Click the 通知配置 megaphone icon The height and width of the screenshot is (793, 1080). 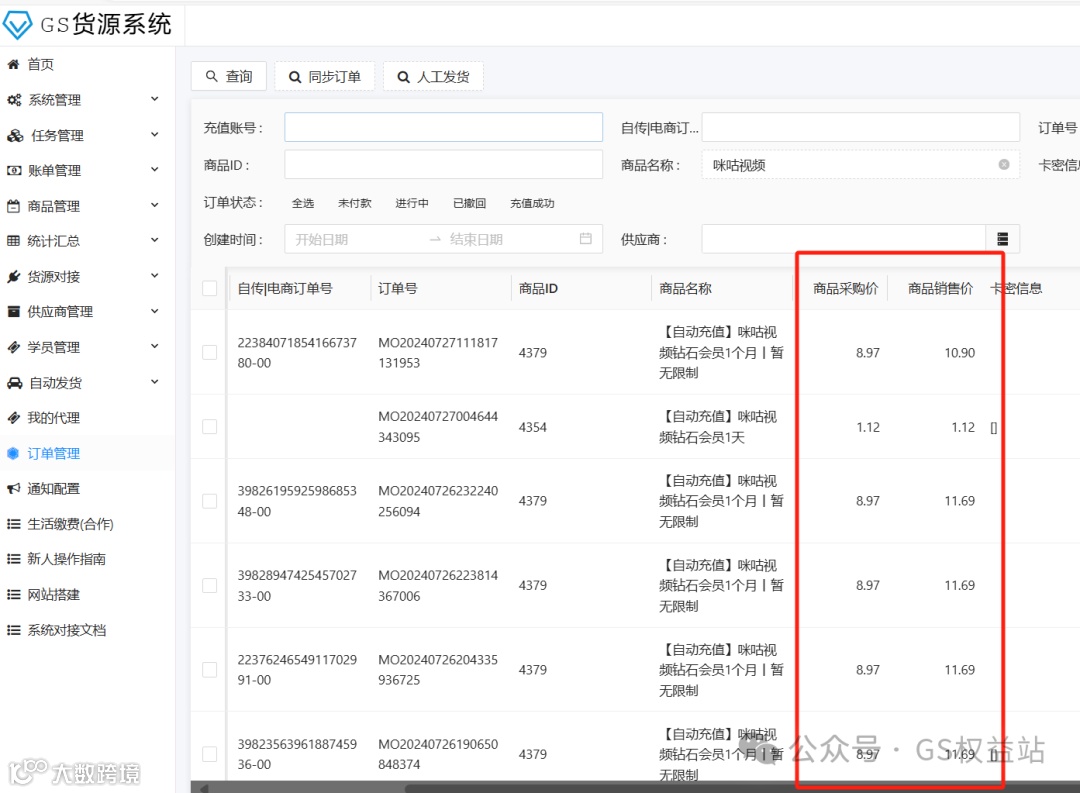pos(13,488)
